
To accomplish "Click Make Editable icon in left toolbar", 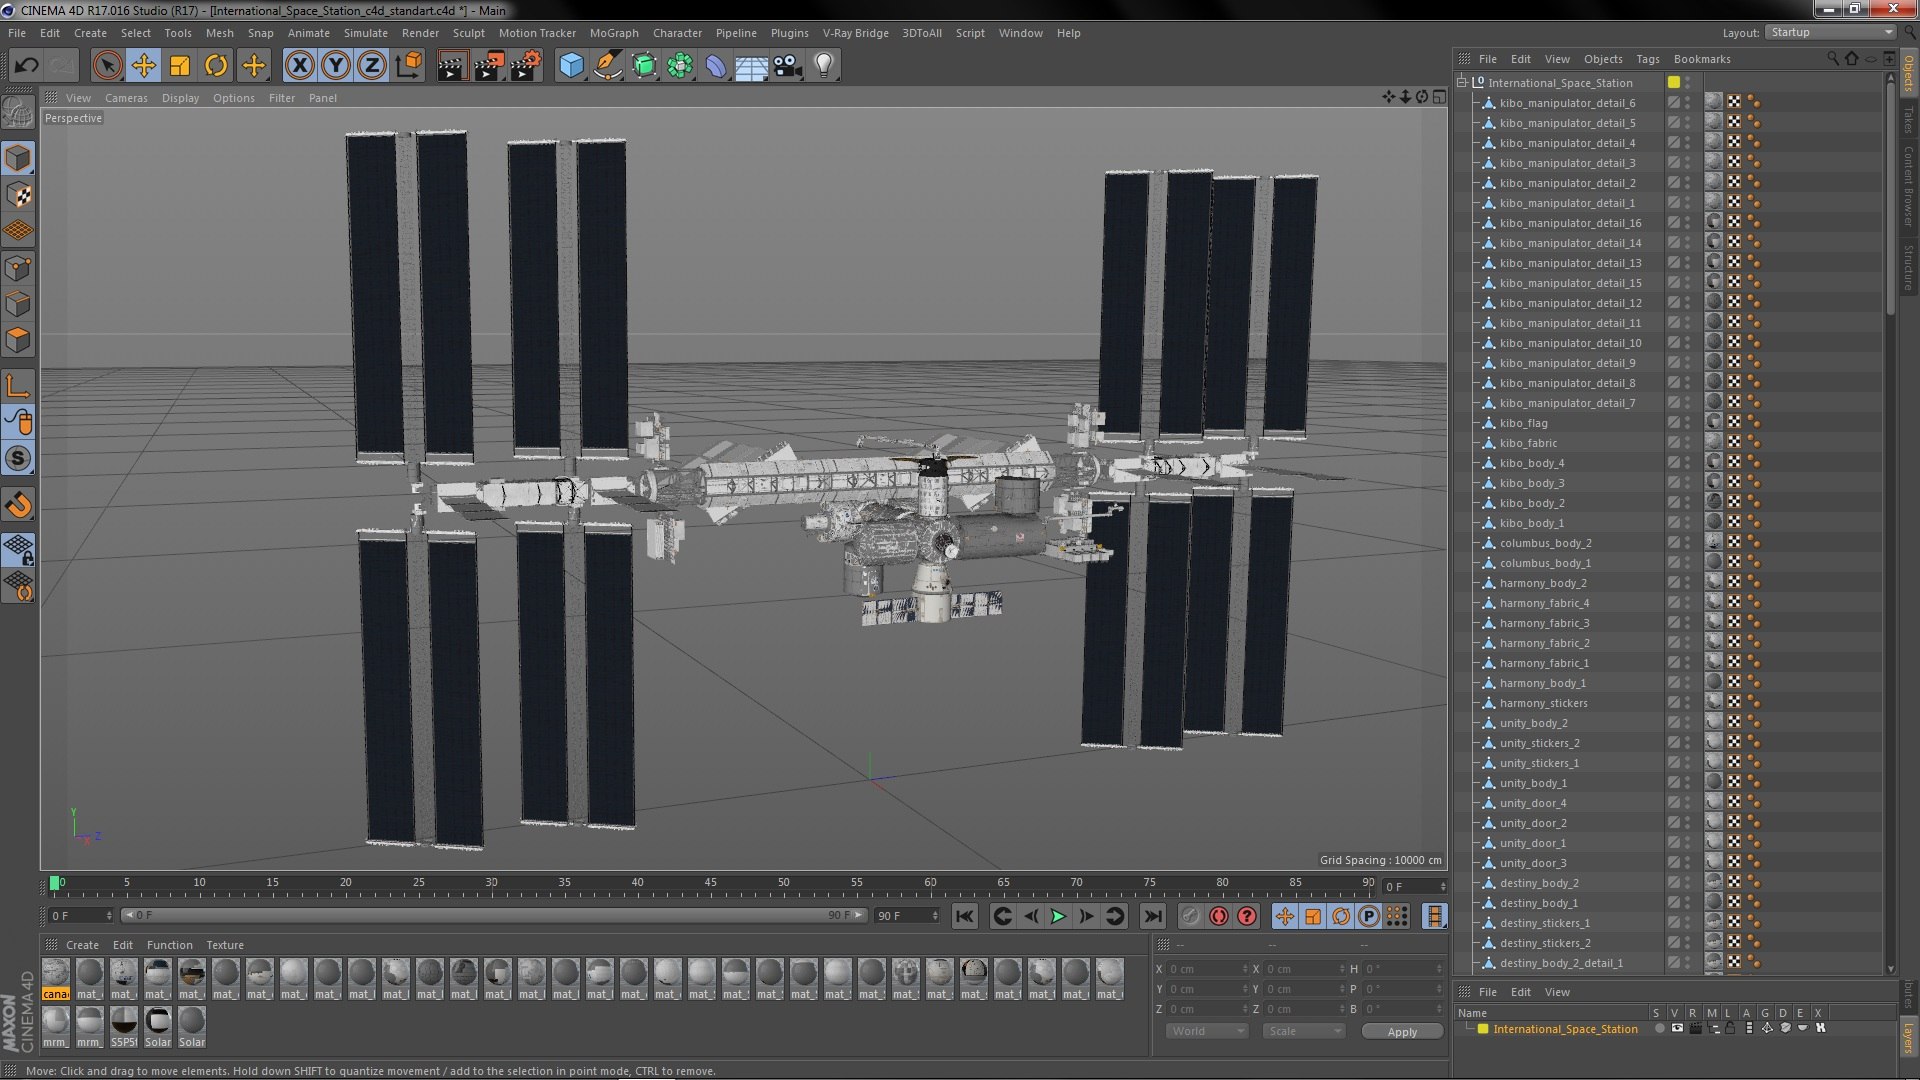I will tap(18, 112).
